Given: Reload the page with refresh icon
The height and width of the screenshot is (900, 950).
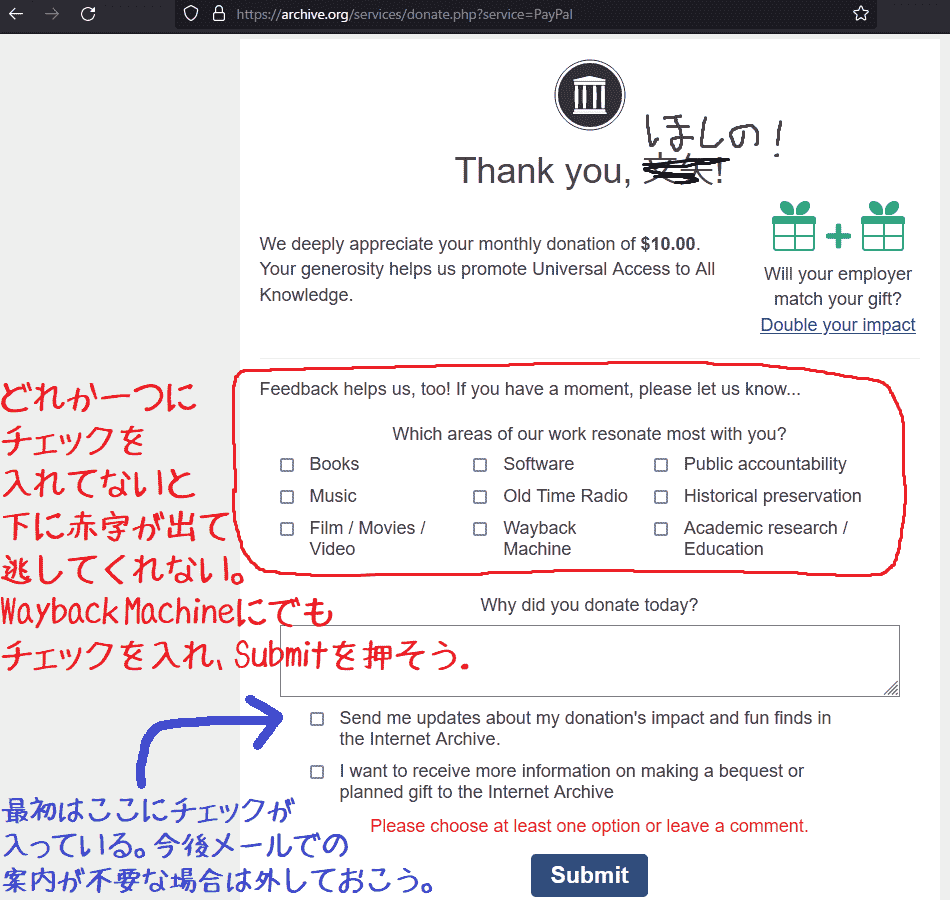Looking at the screenshot, I should (88, 13).
